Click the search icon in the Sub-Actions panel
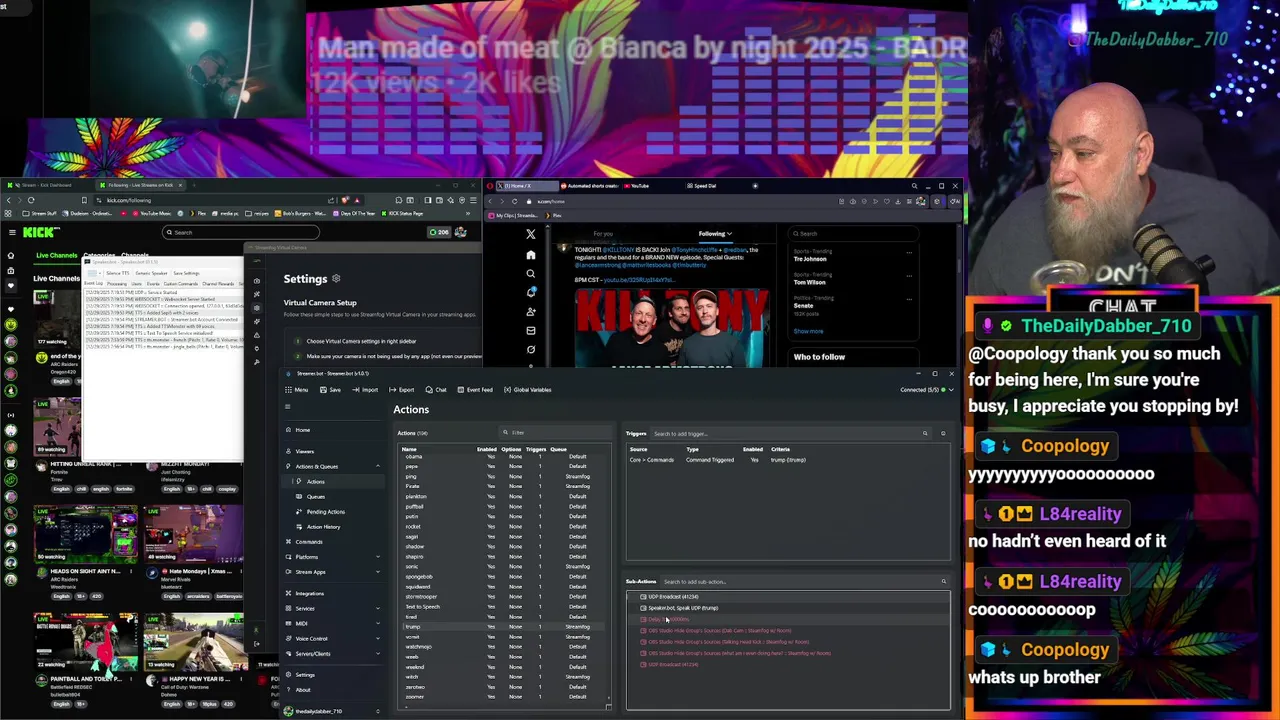 click(943, 581)
